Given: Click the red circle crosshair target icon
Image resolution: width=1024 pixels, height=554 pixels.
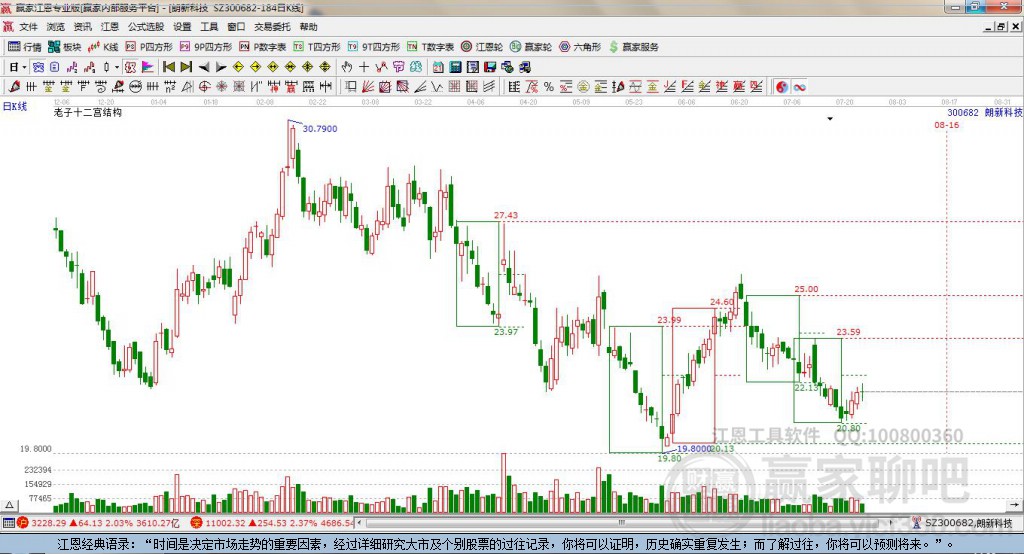Looking at the screenshot, I should (x=204, y=86).
